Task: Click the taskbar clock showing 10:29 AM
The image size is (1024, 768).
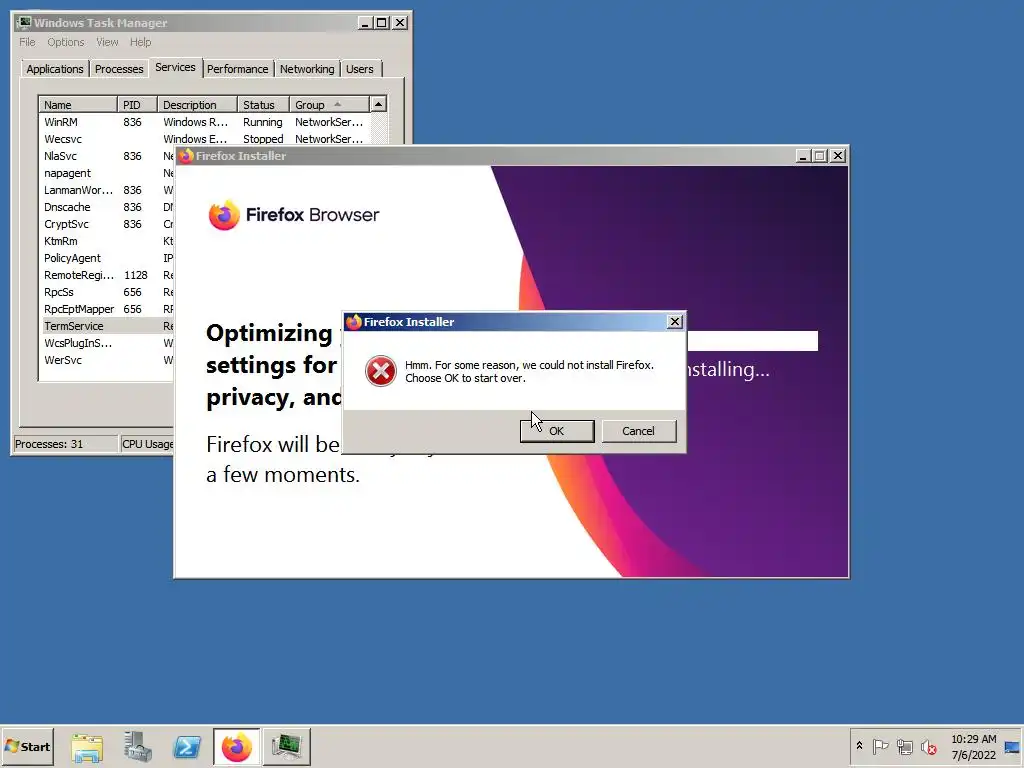Action: (974, 747)
